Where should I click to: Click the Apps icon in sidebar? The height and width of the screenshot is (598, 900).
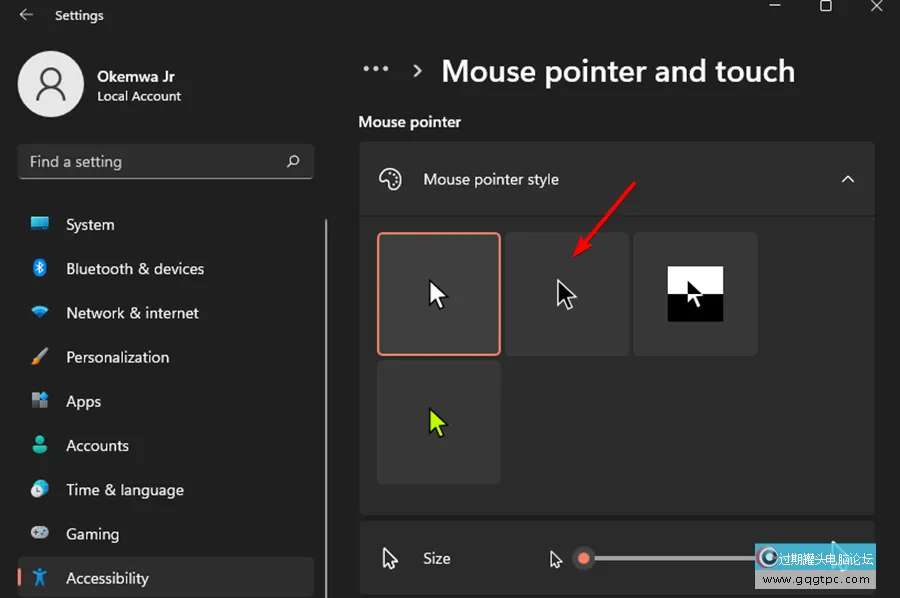tap(40, 401)
